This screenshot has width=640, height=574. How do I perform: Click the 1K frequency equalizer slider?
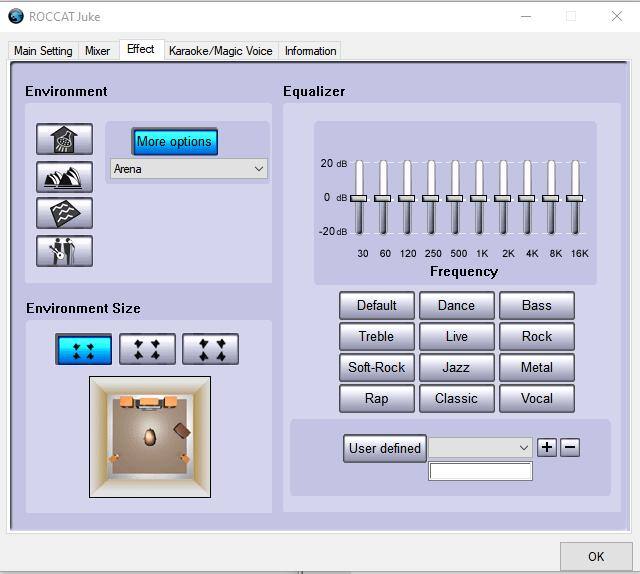coord(479,198)
